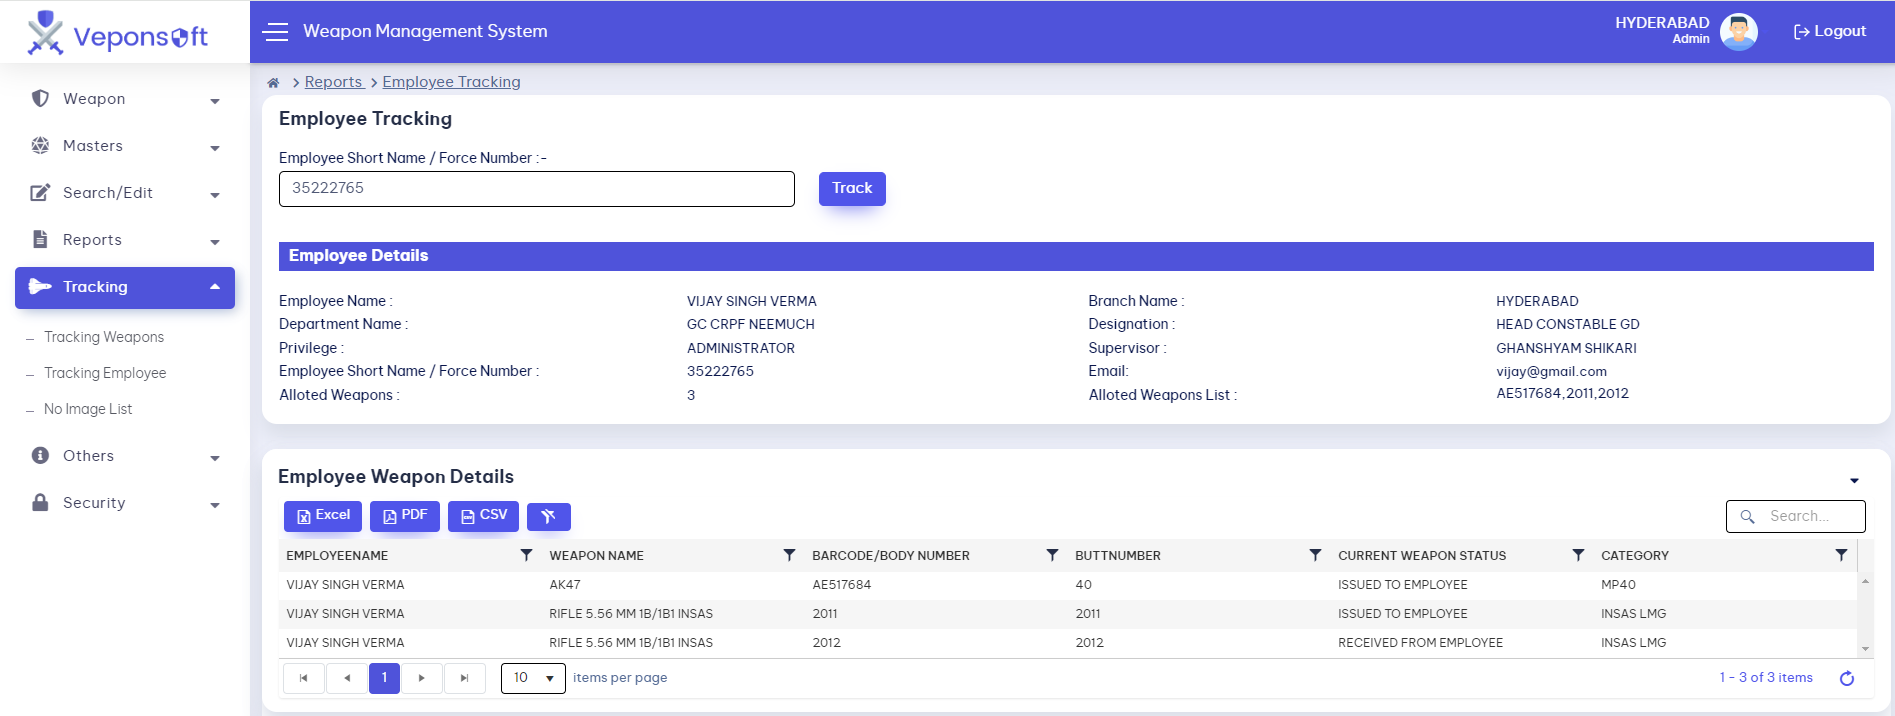Sort by WEAPON NAME column header
1895x716 pixels.
597,556
